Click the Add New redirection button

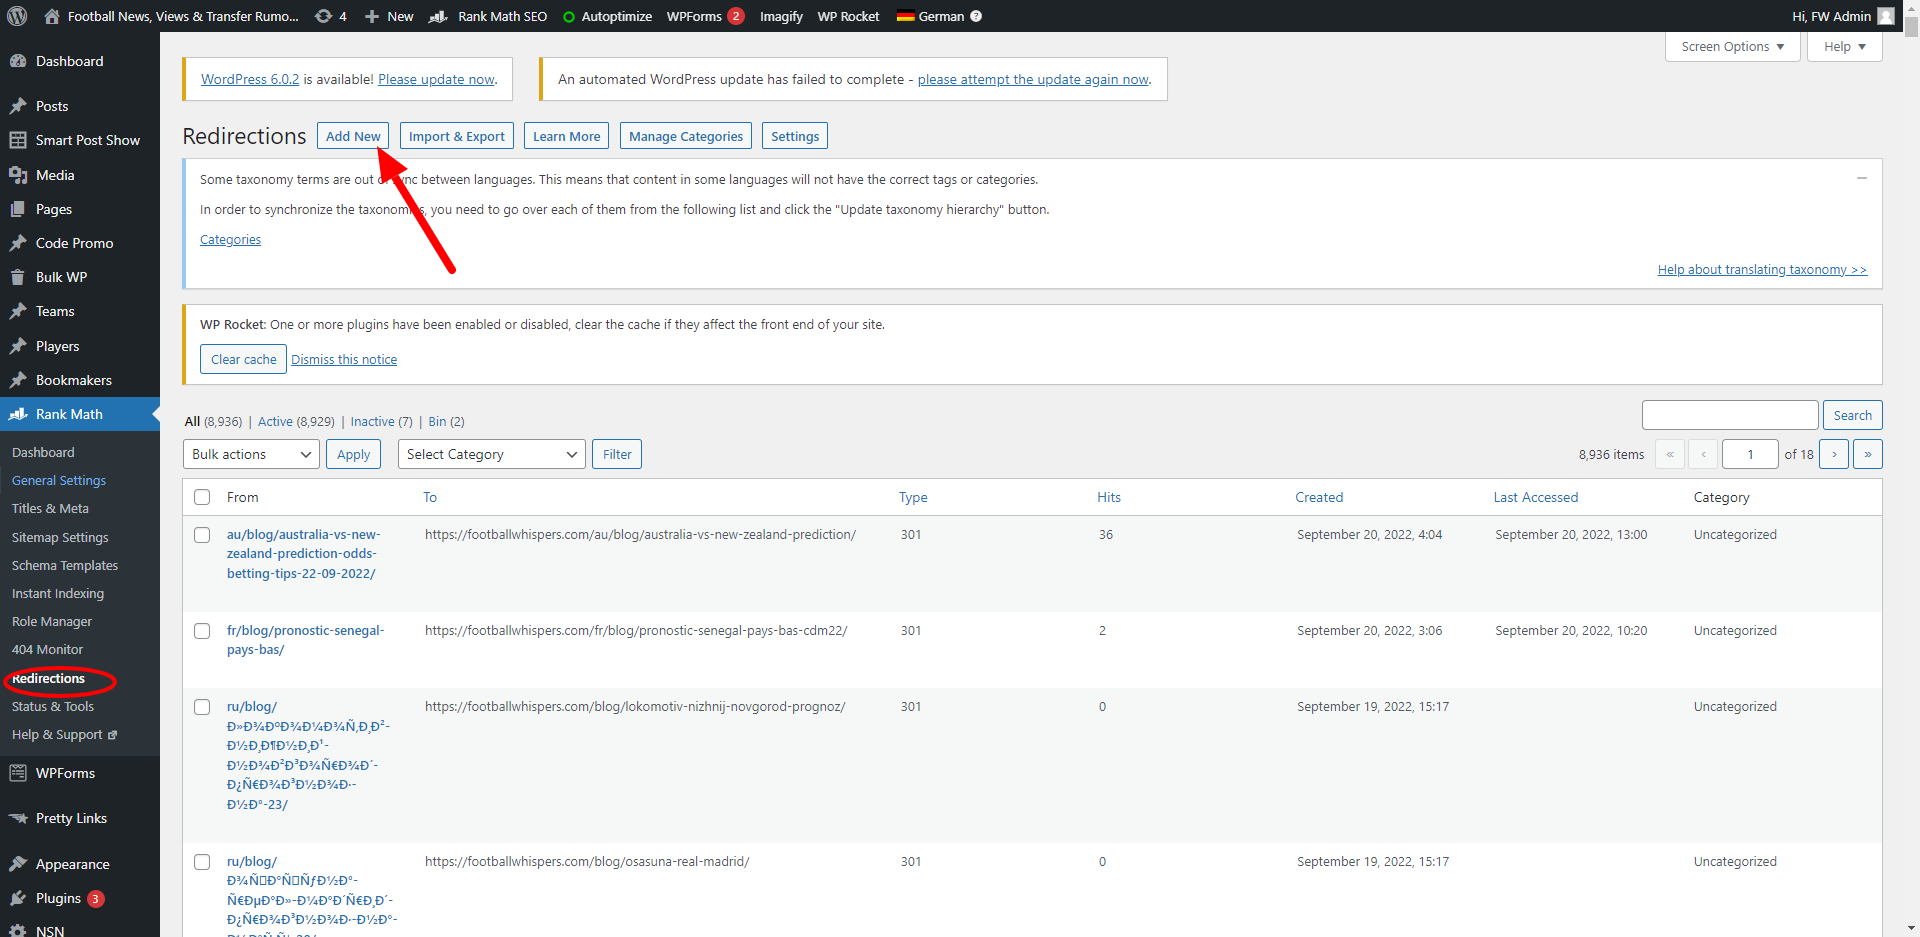pyautogui.click(x=353, y=136)
